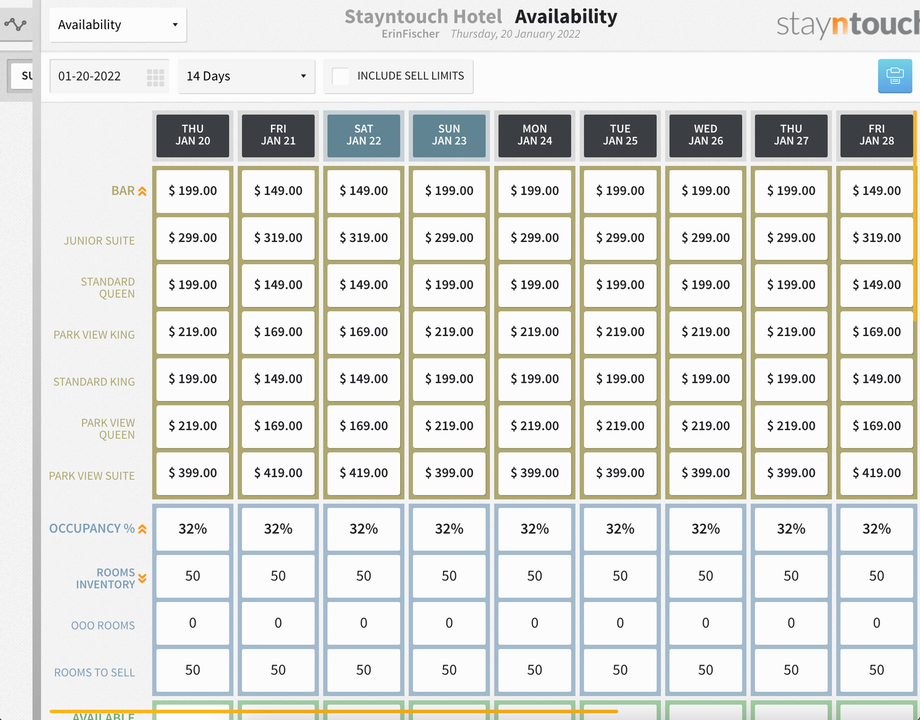
Task: Click OOO rooms 0 for Thu Jan 27
Action: tap(791, 623)
